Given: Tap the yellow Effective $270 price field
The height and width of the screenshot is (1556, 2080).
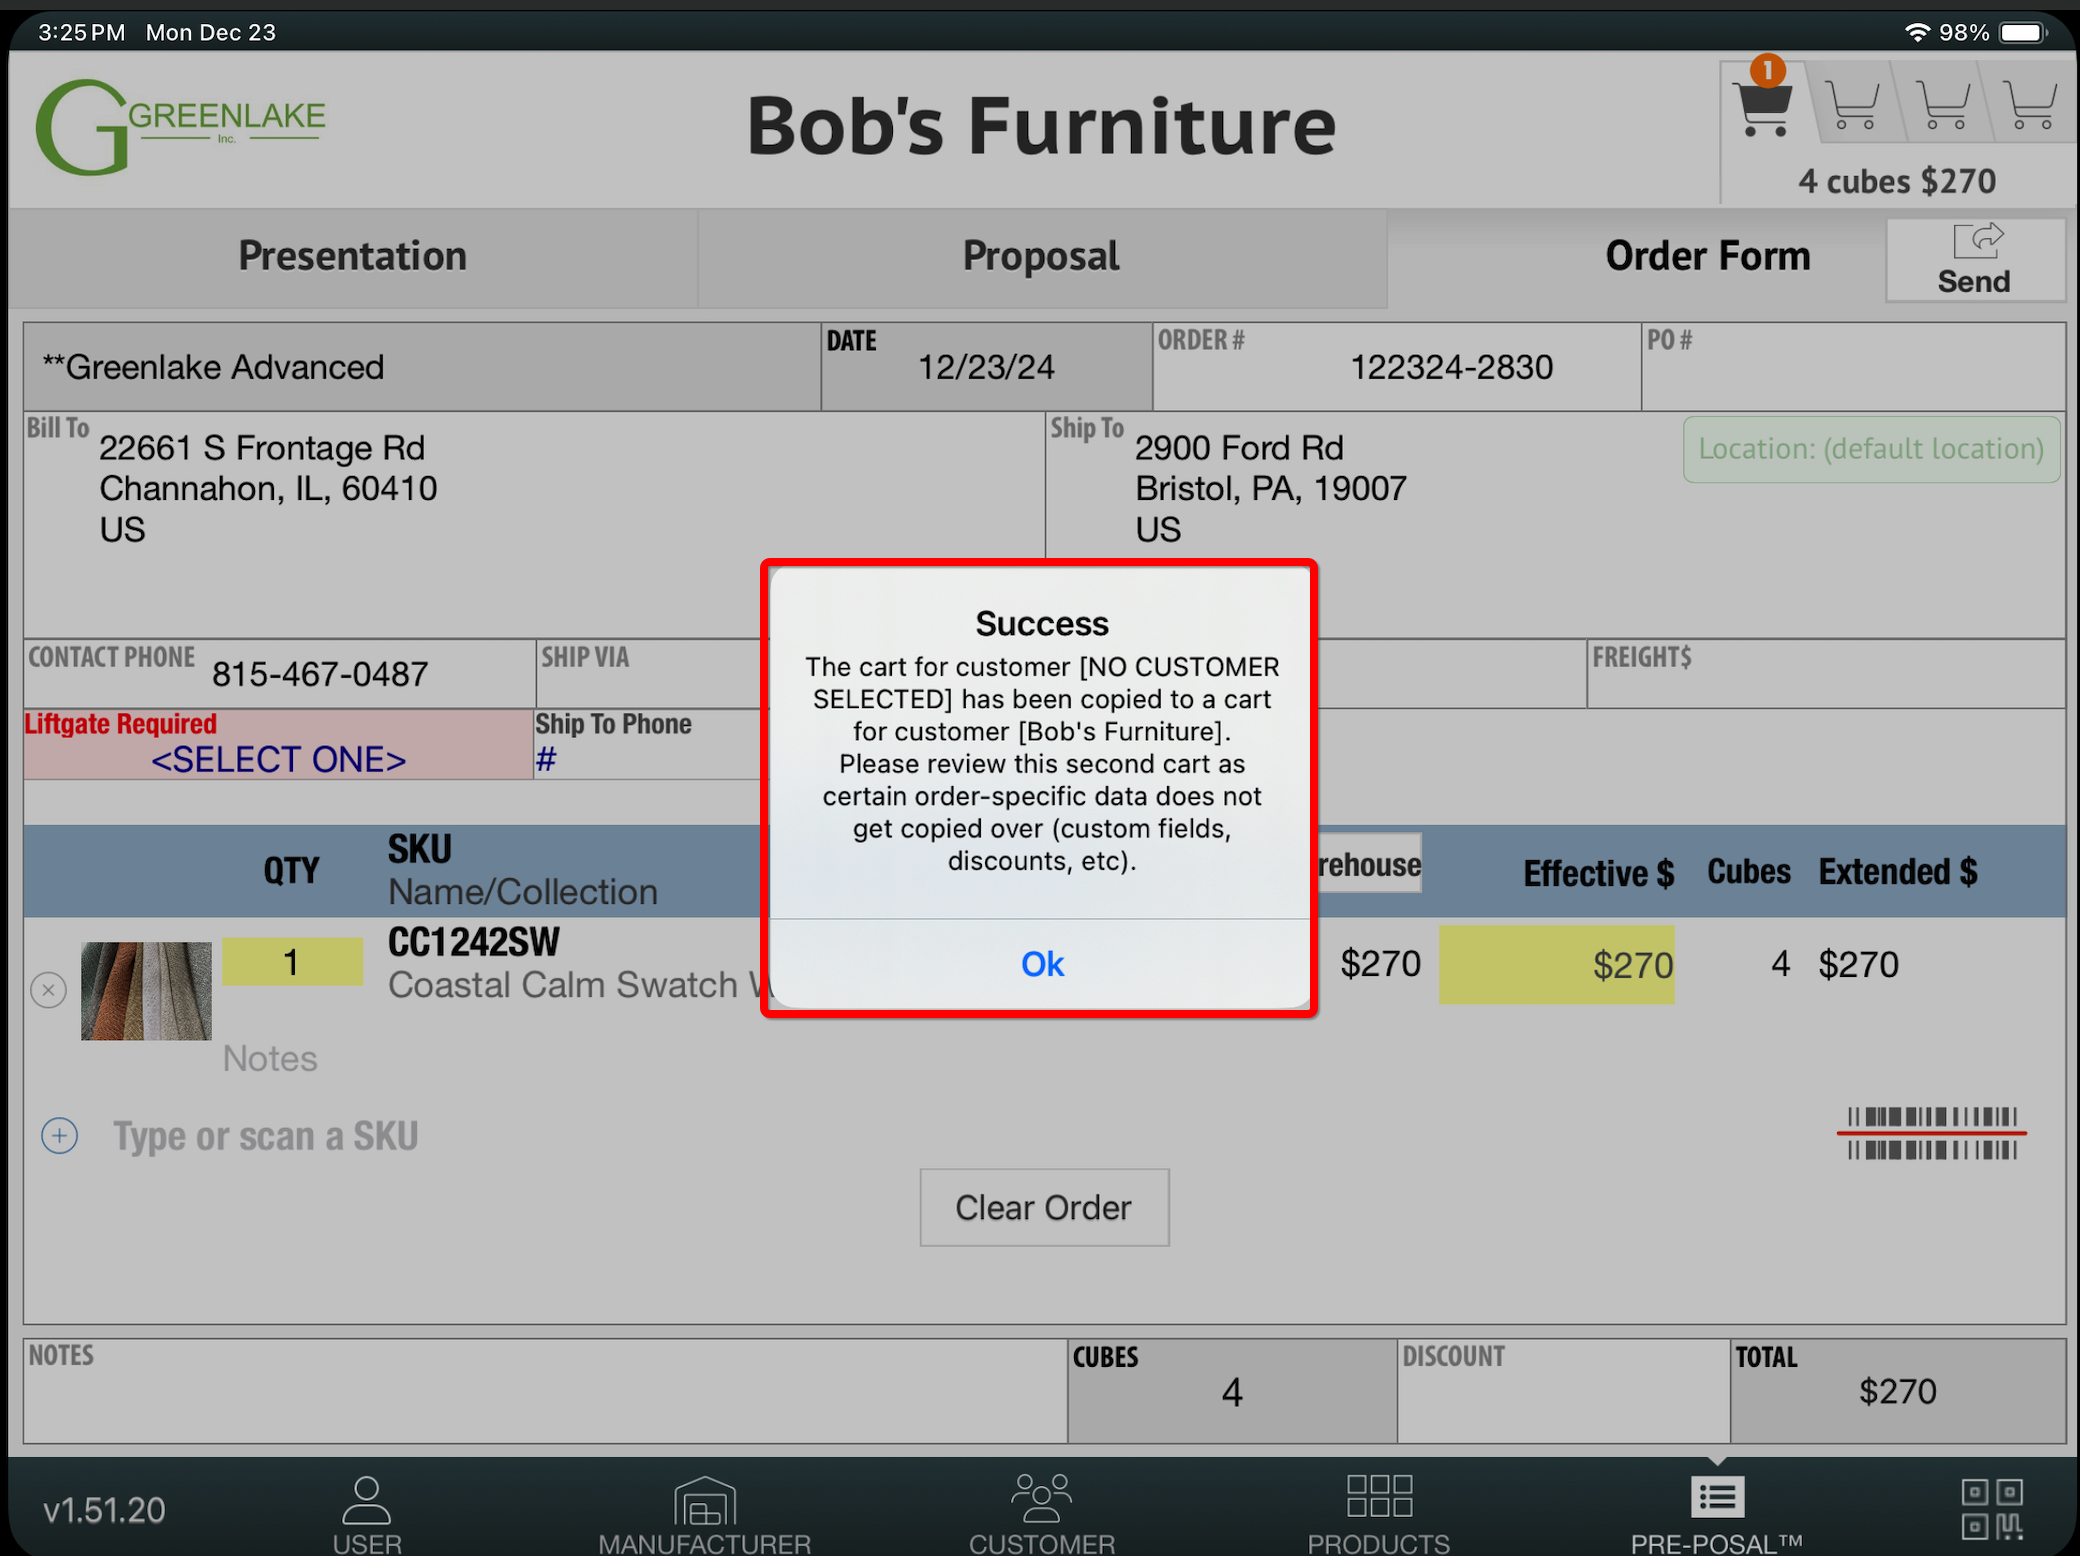Looking at the screenshot, I should (1556, 964).
